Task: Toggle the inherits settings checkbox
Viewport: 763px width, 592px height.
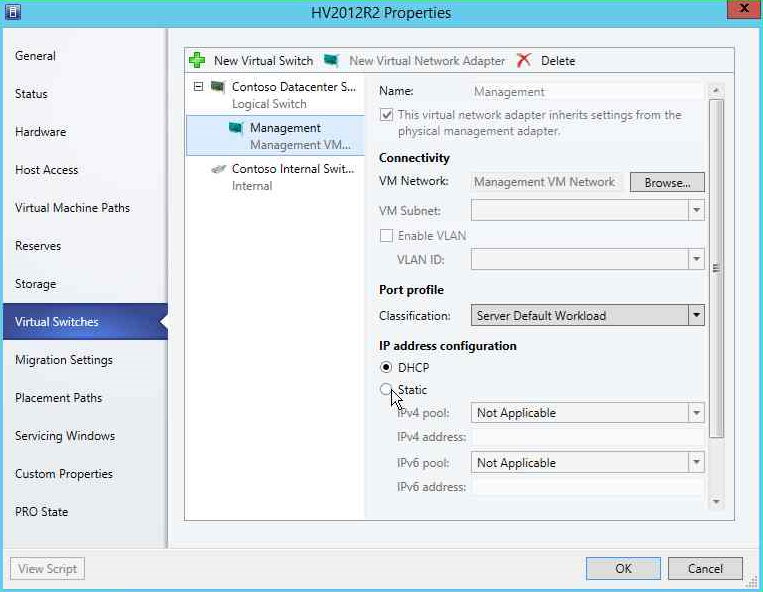Action: click(x=386, y=115)
